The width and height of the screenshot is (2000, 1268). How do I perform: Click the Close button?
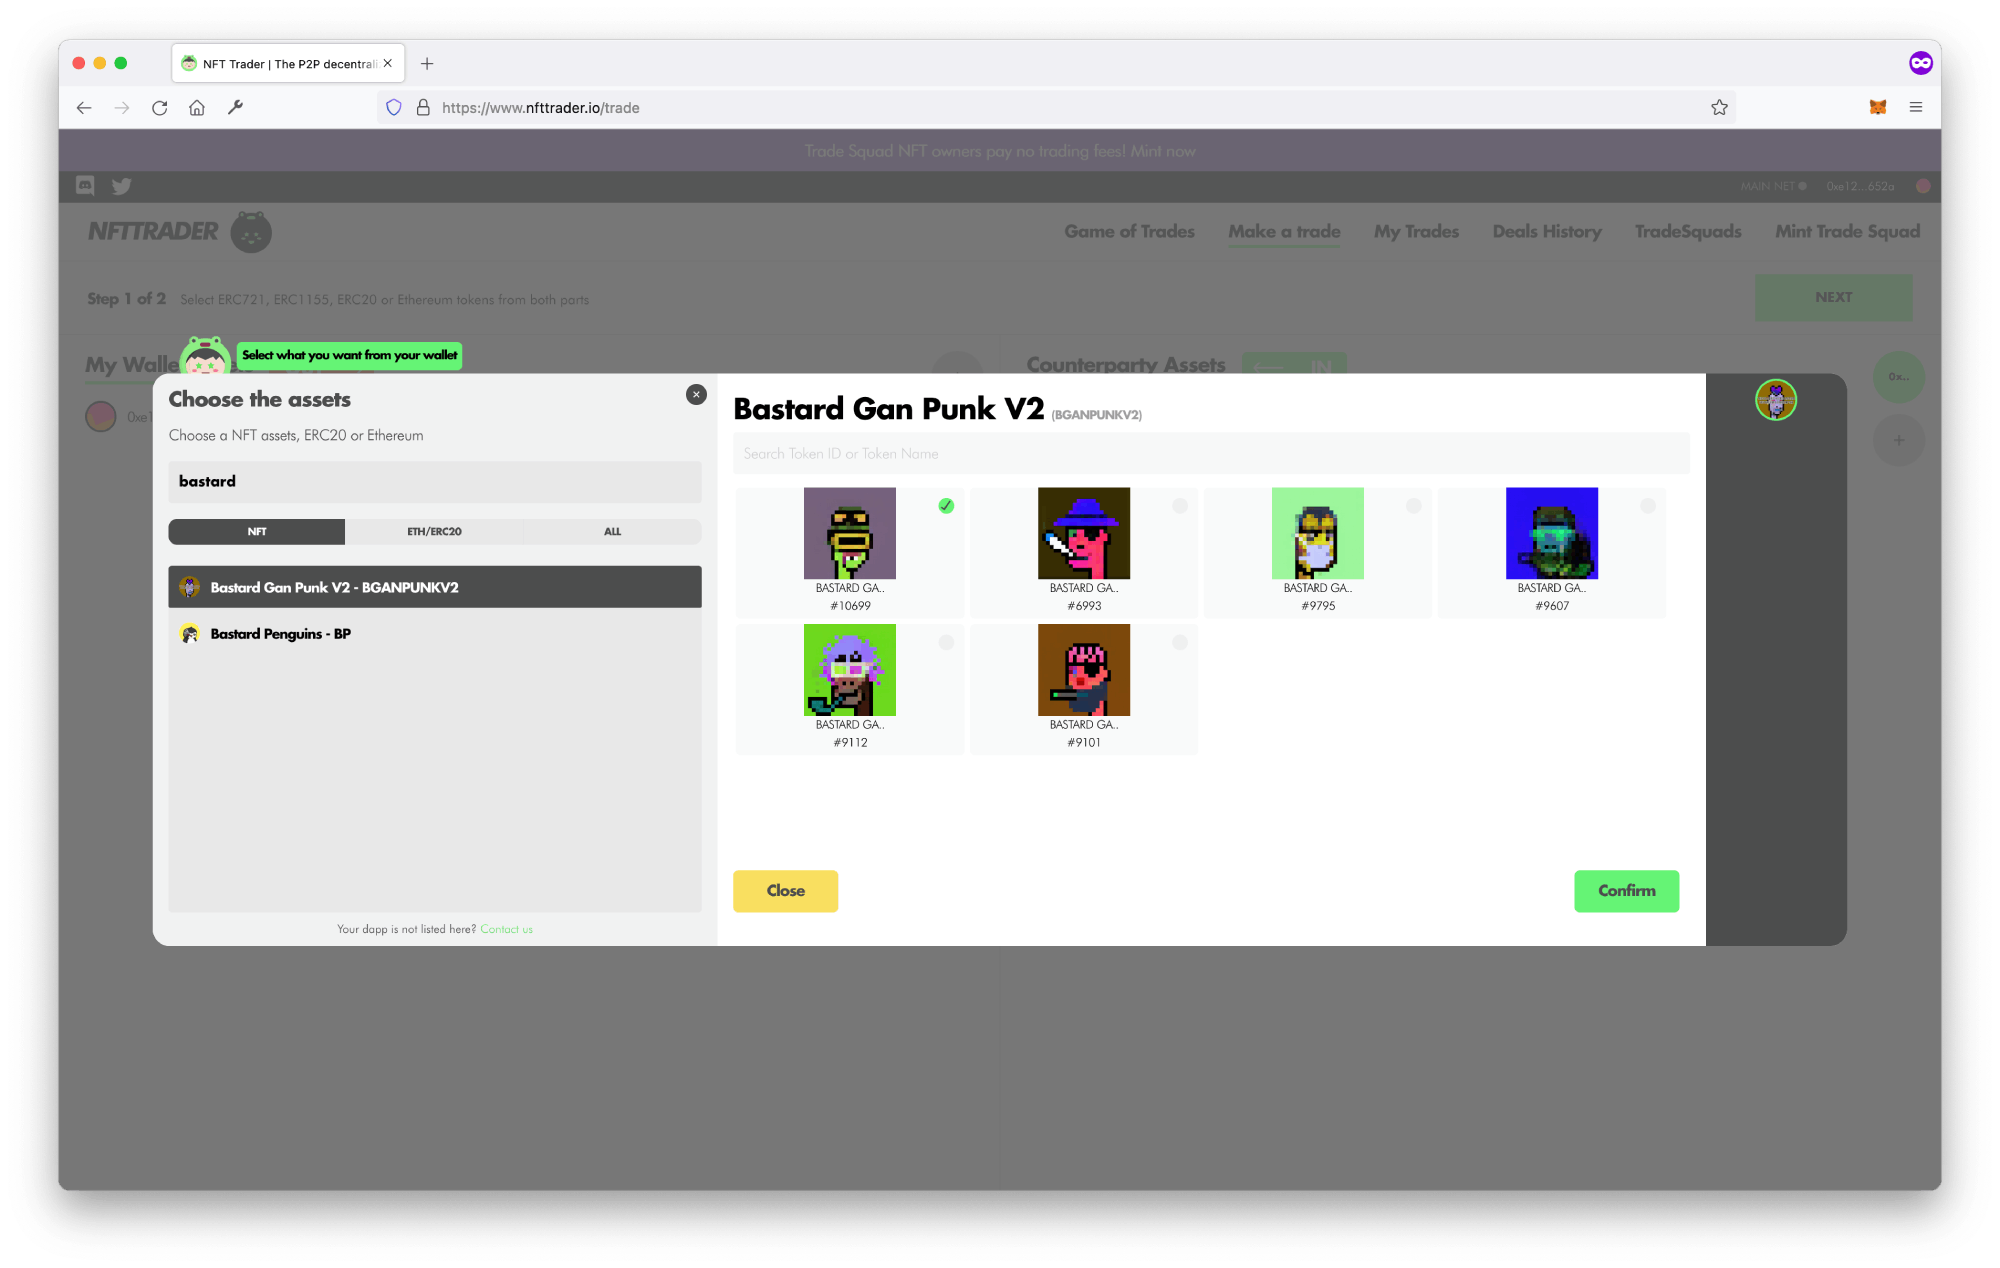(786, 891)
